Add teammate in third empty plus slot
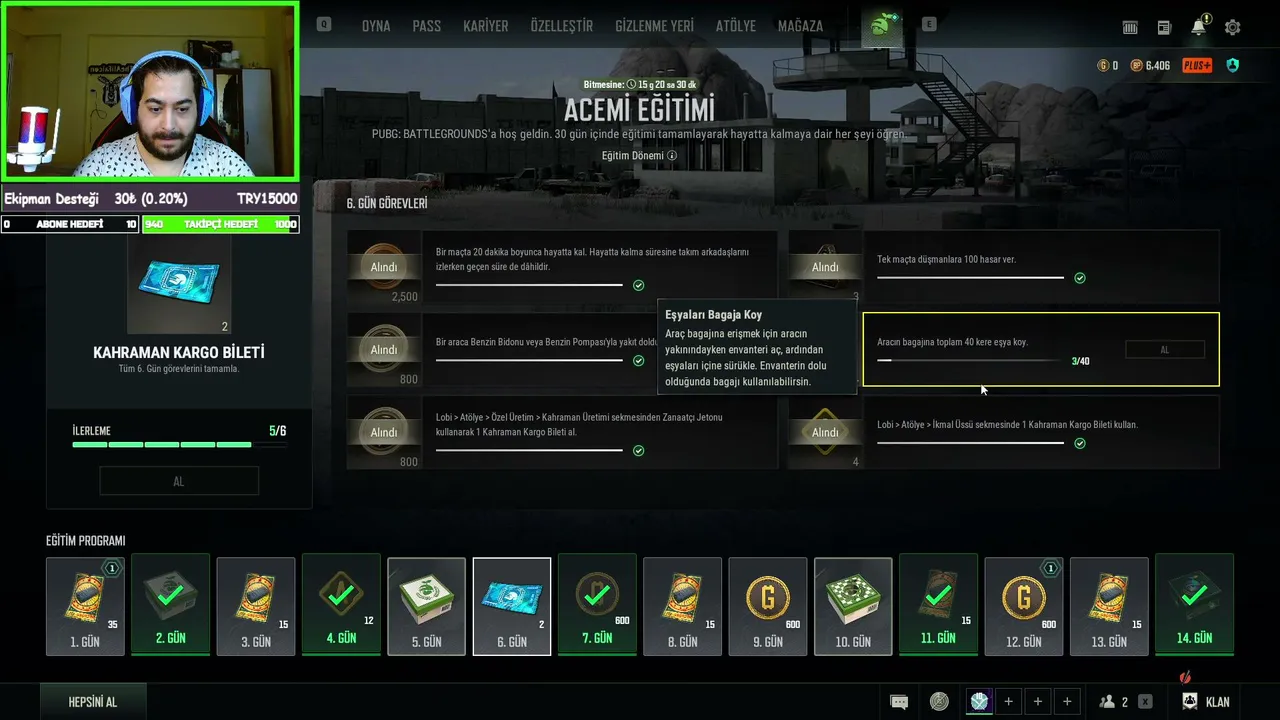This screenshot has width=1280, height=720. pyautogui.click(x=1067, y=702)
